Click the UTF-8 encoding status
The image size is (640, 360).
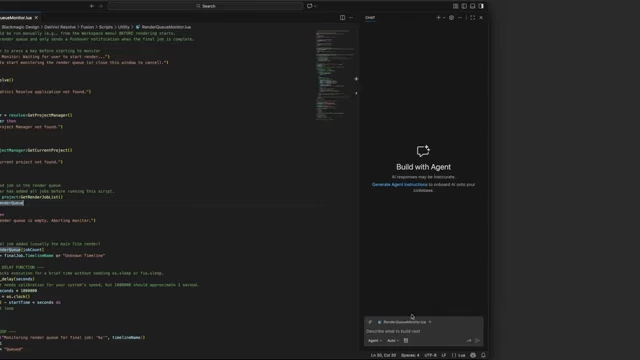pos(430,355)
